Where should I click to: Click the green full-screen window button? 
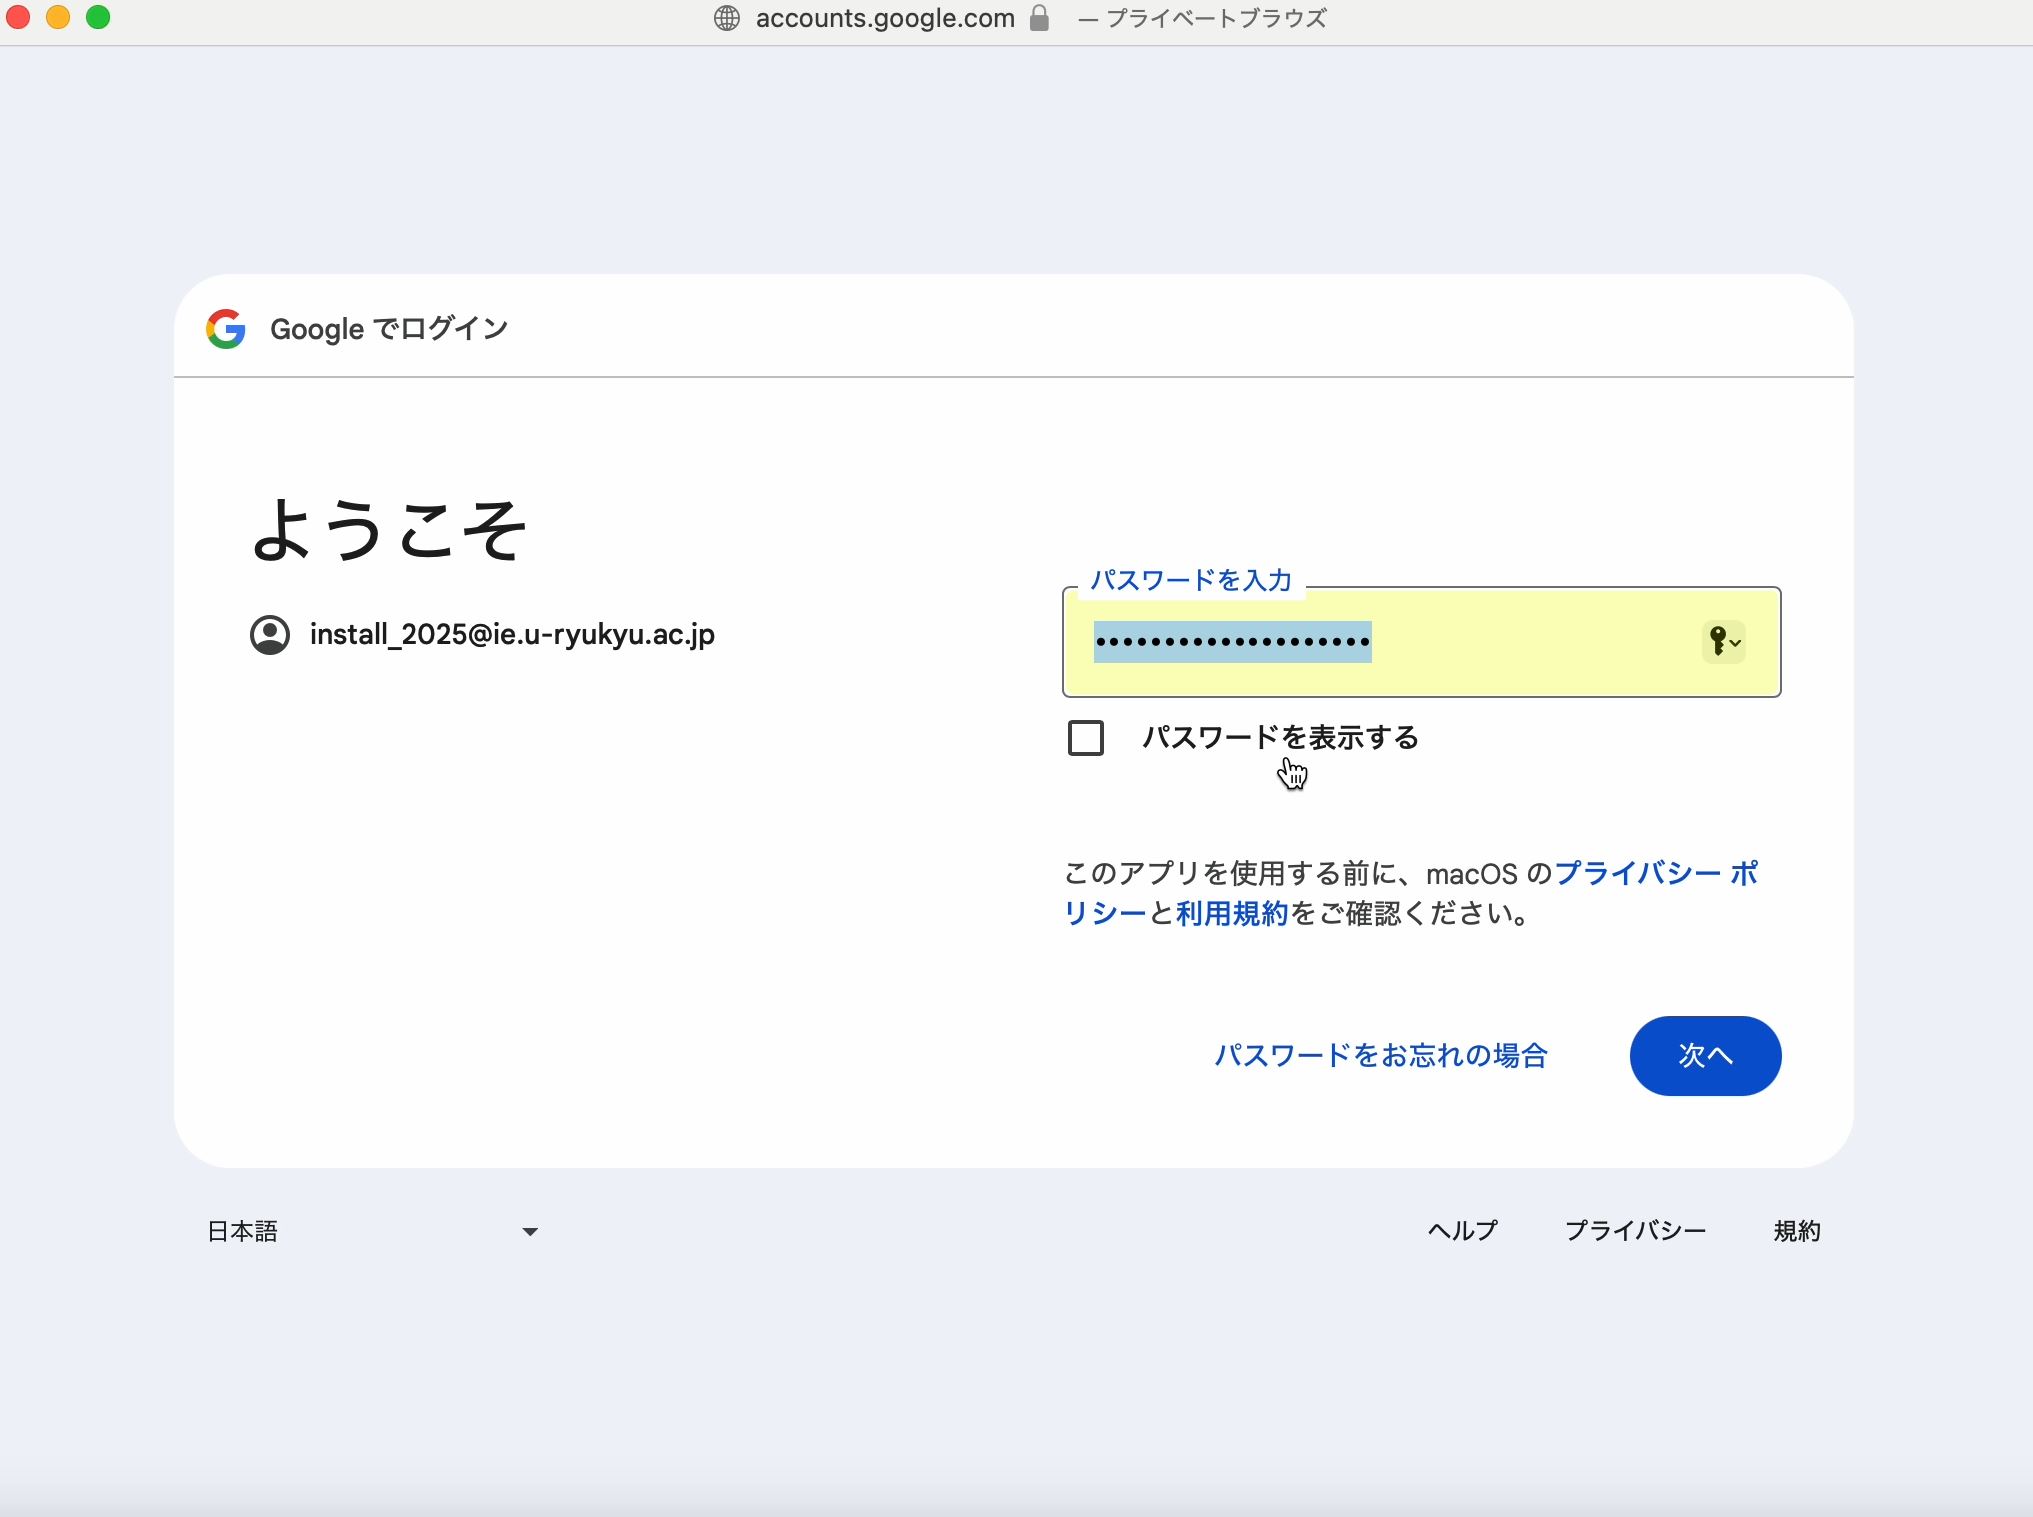pyautogui.click(x=98, y=17)
